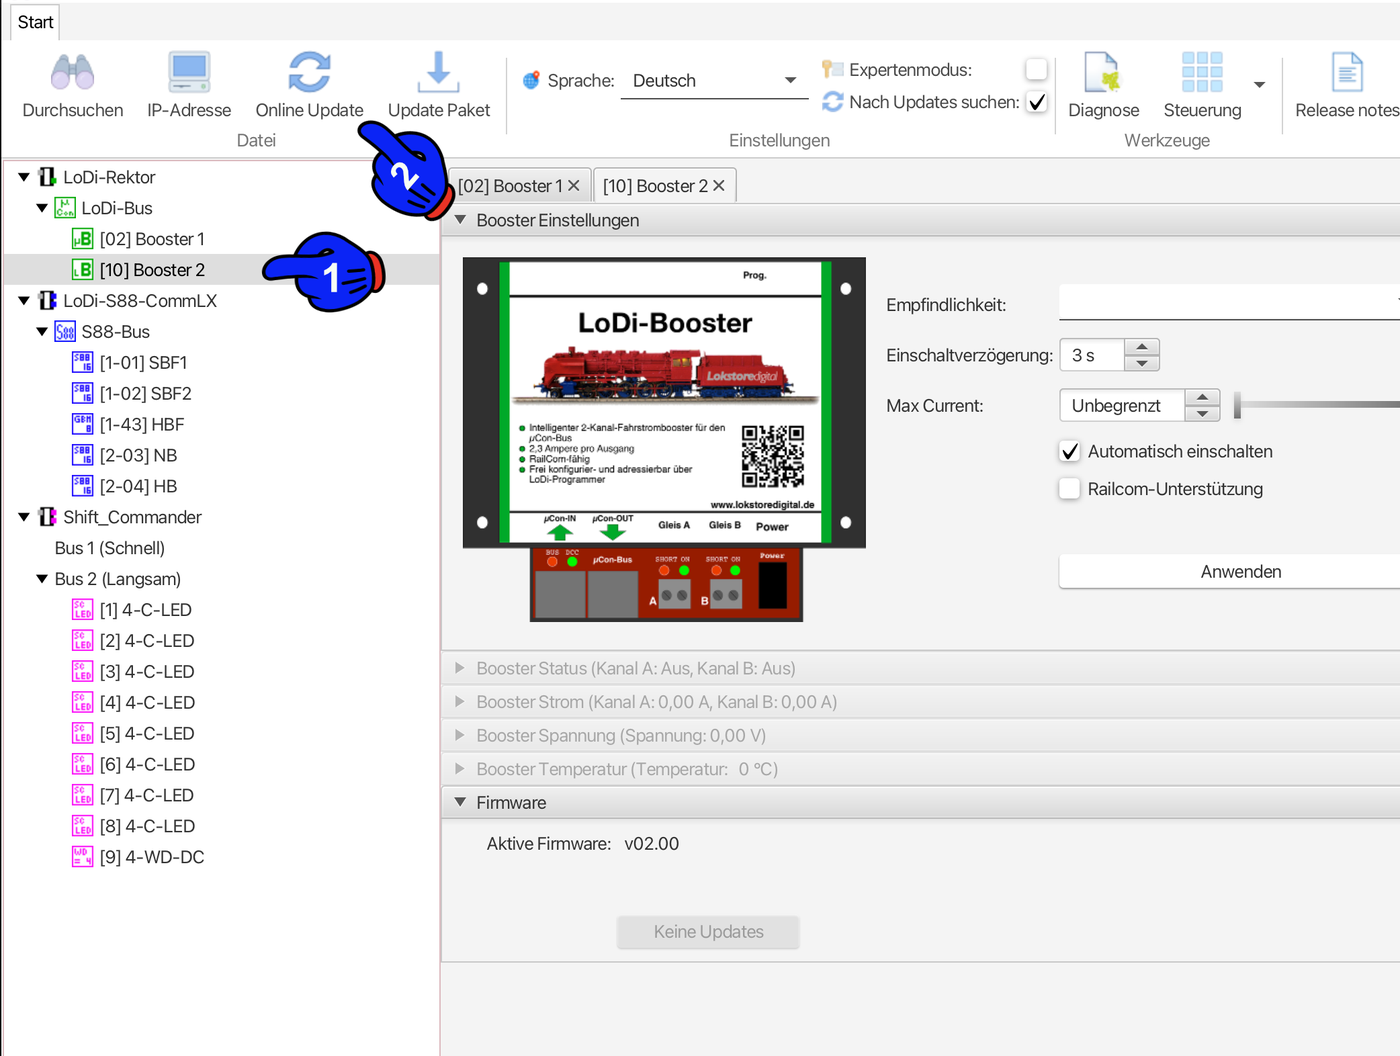Decrease the Einschaltverzögerung value
The image size is (1400, 1056).
coord(1142,363)
